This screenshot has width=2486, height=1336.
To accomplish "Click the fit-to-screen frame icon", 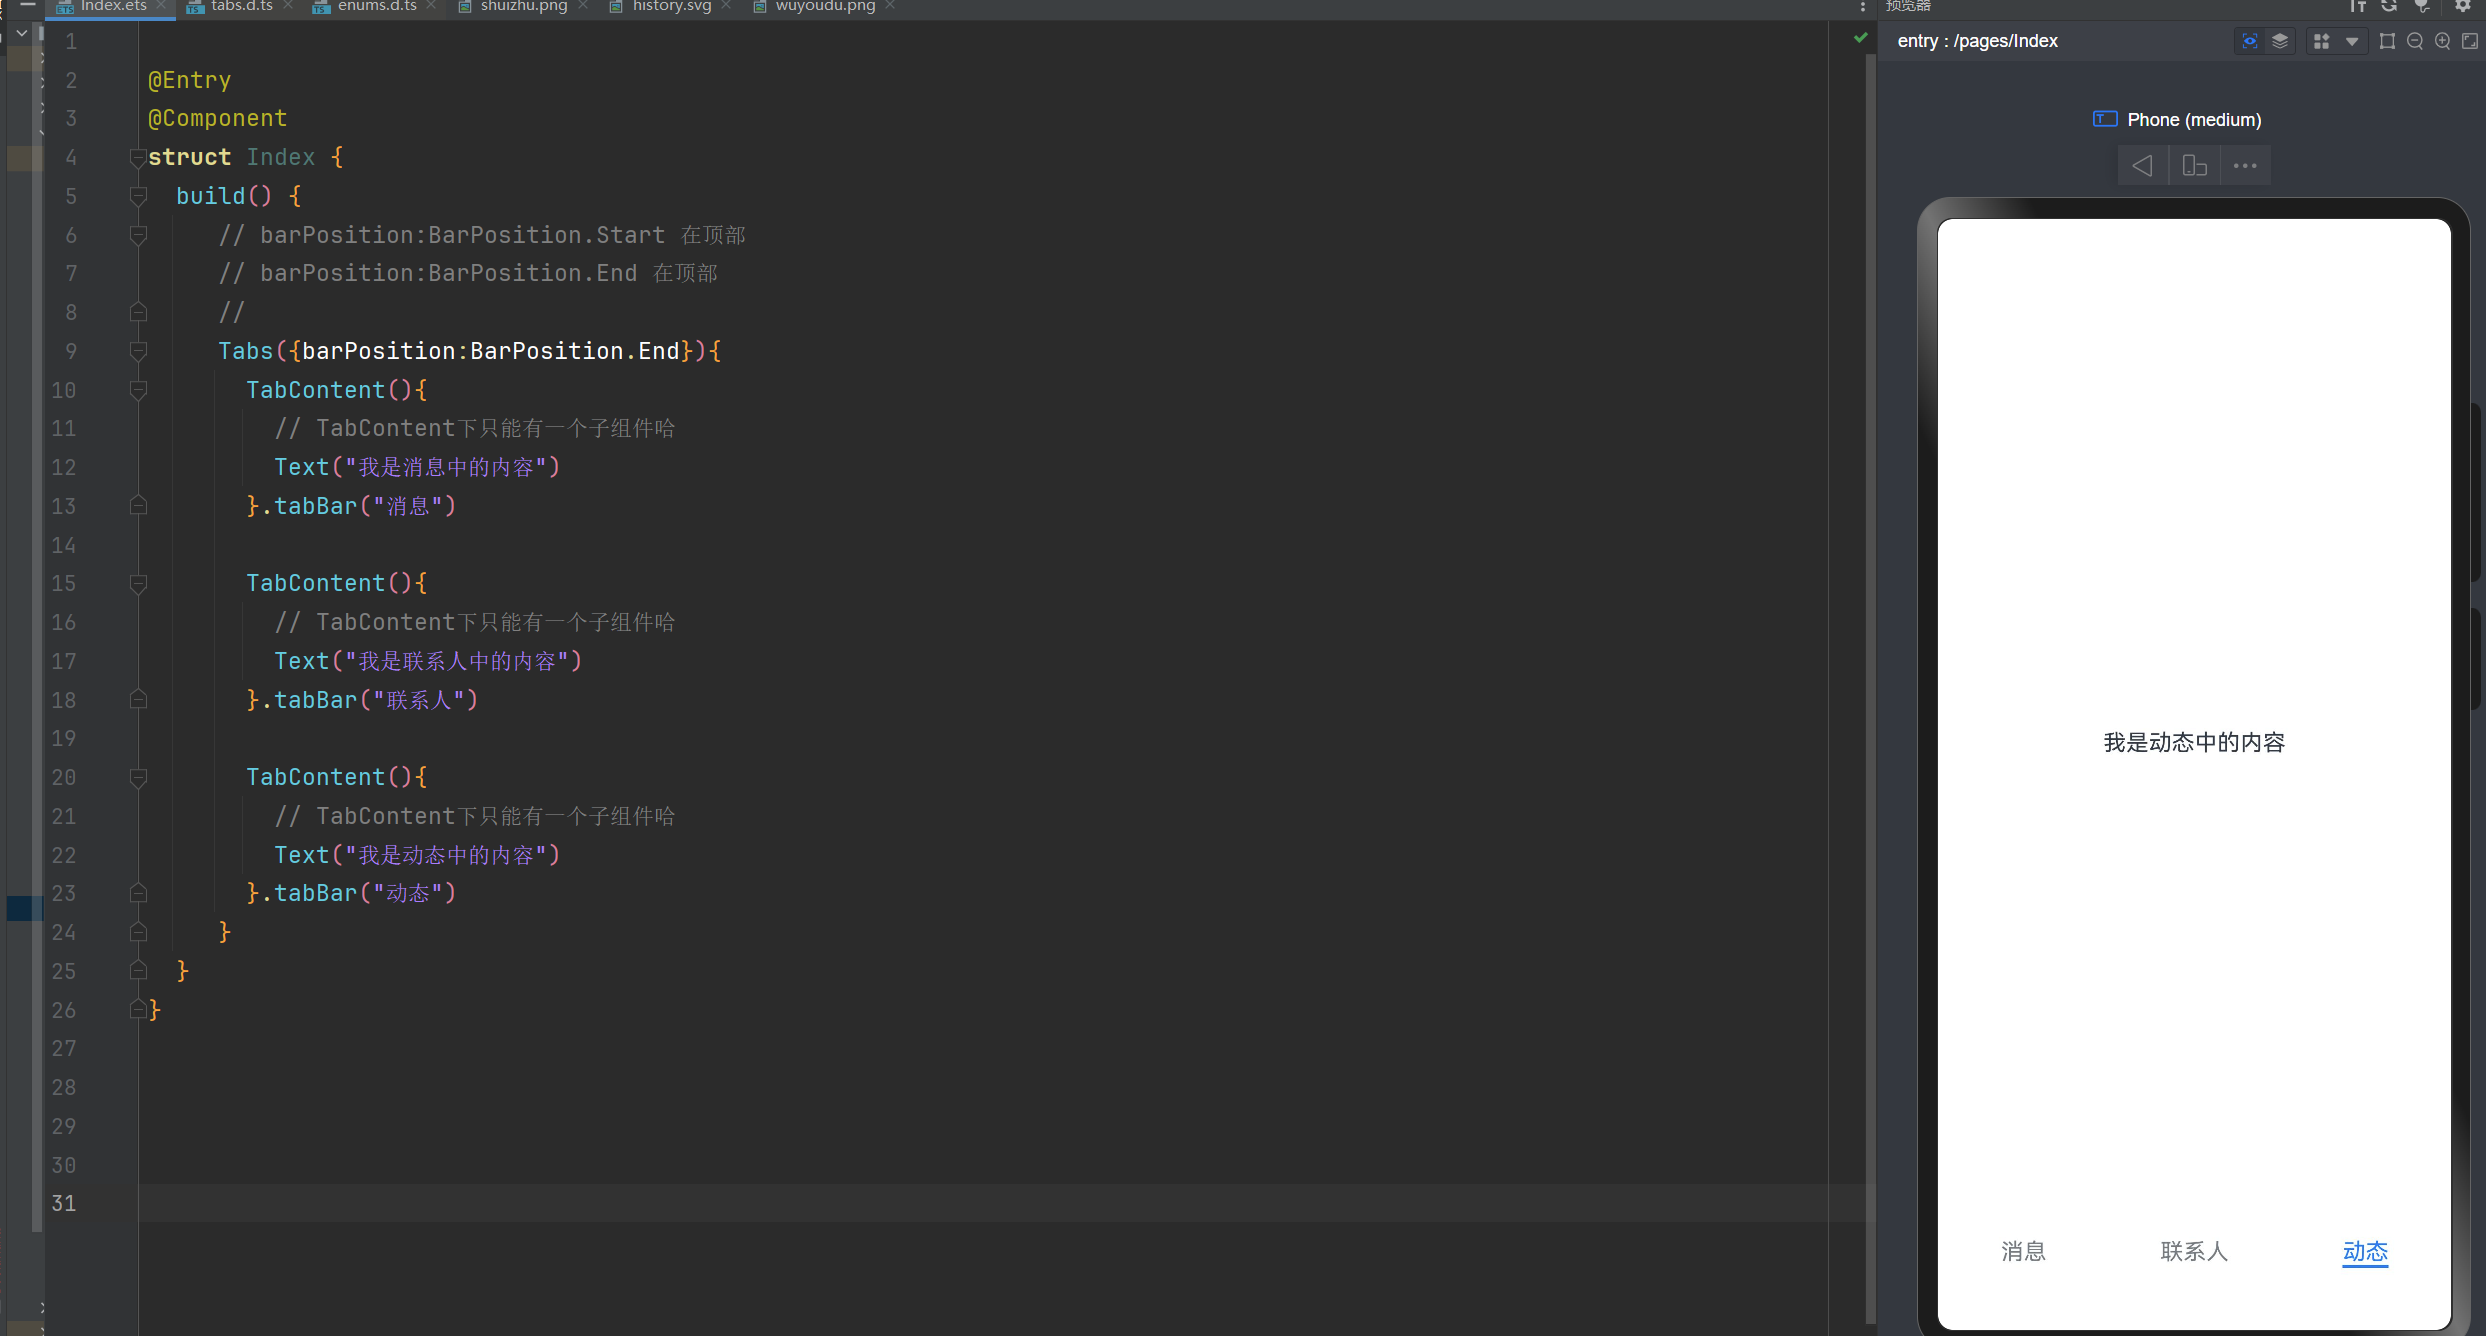I will tap(2387, 41).
